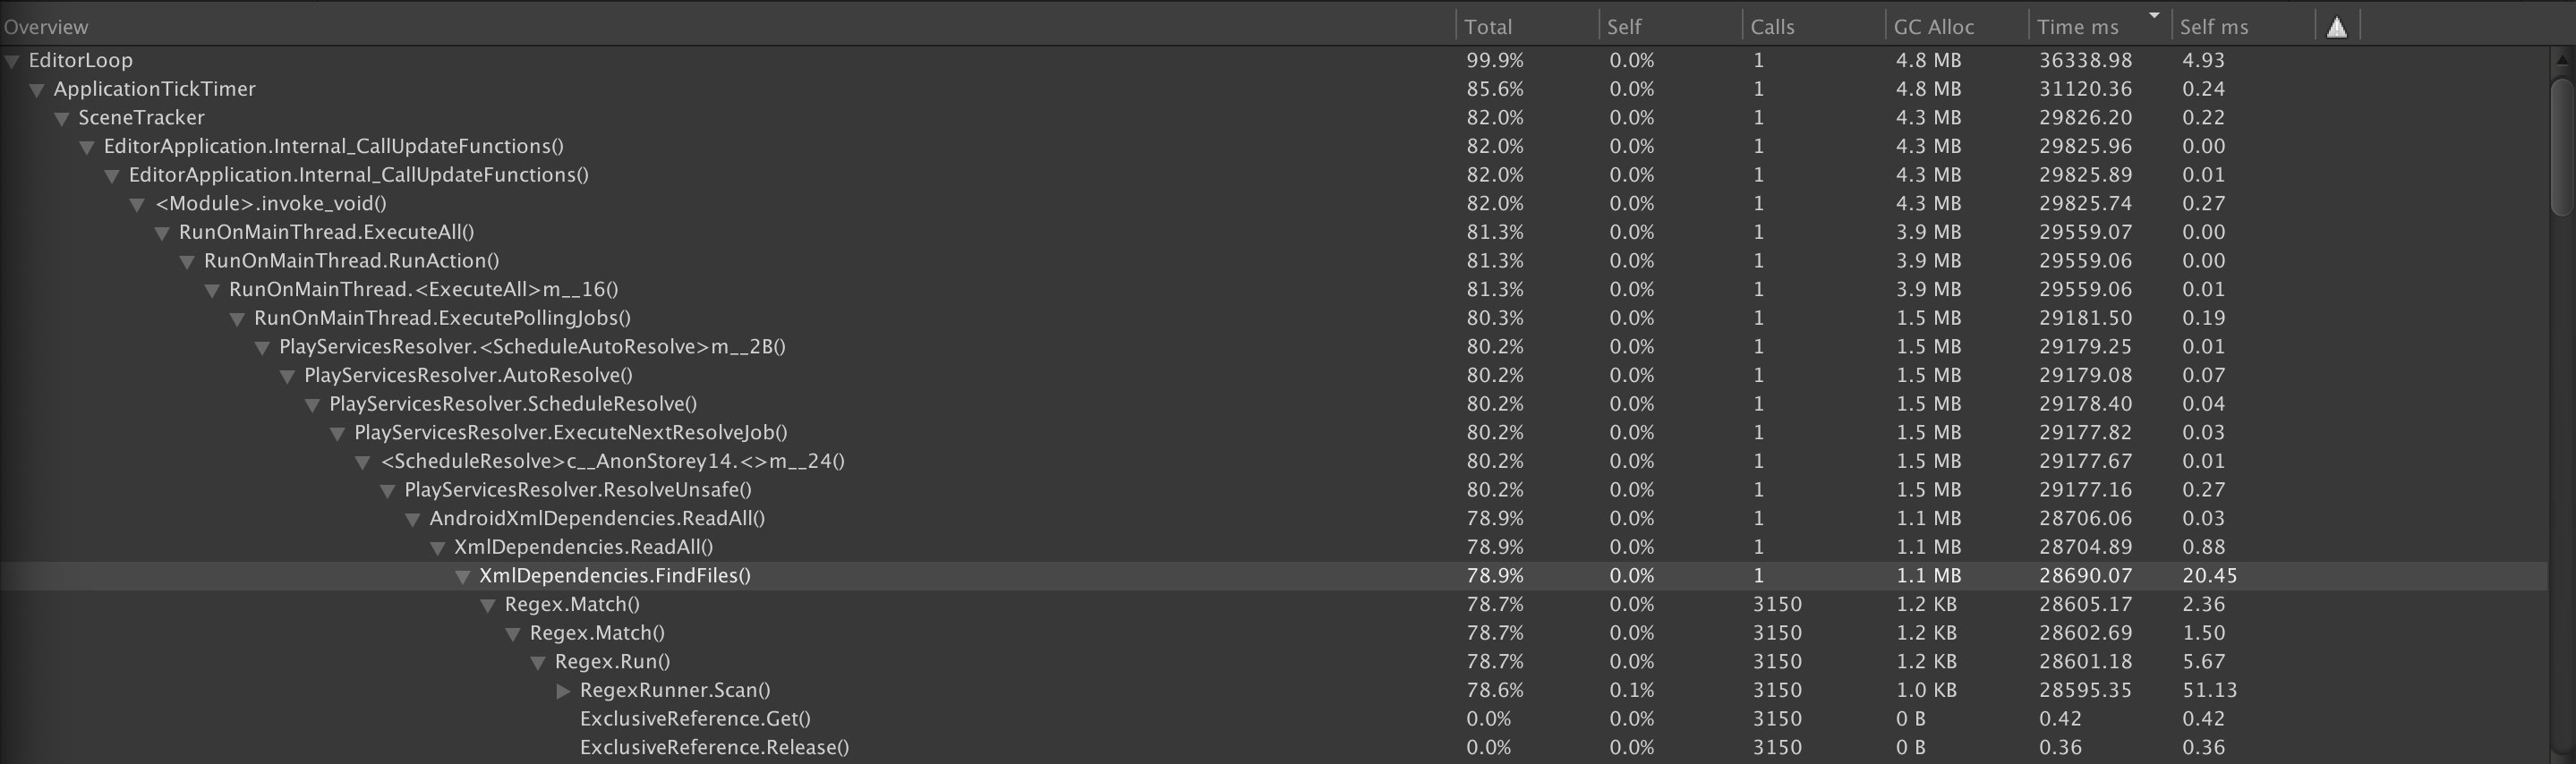The image size is (2576, 764).
Task: Click the warning triangle icon in the header
Action: pyautogui.click(x=2337, y=26)
